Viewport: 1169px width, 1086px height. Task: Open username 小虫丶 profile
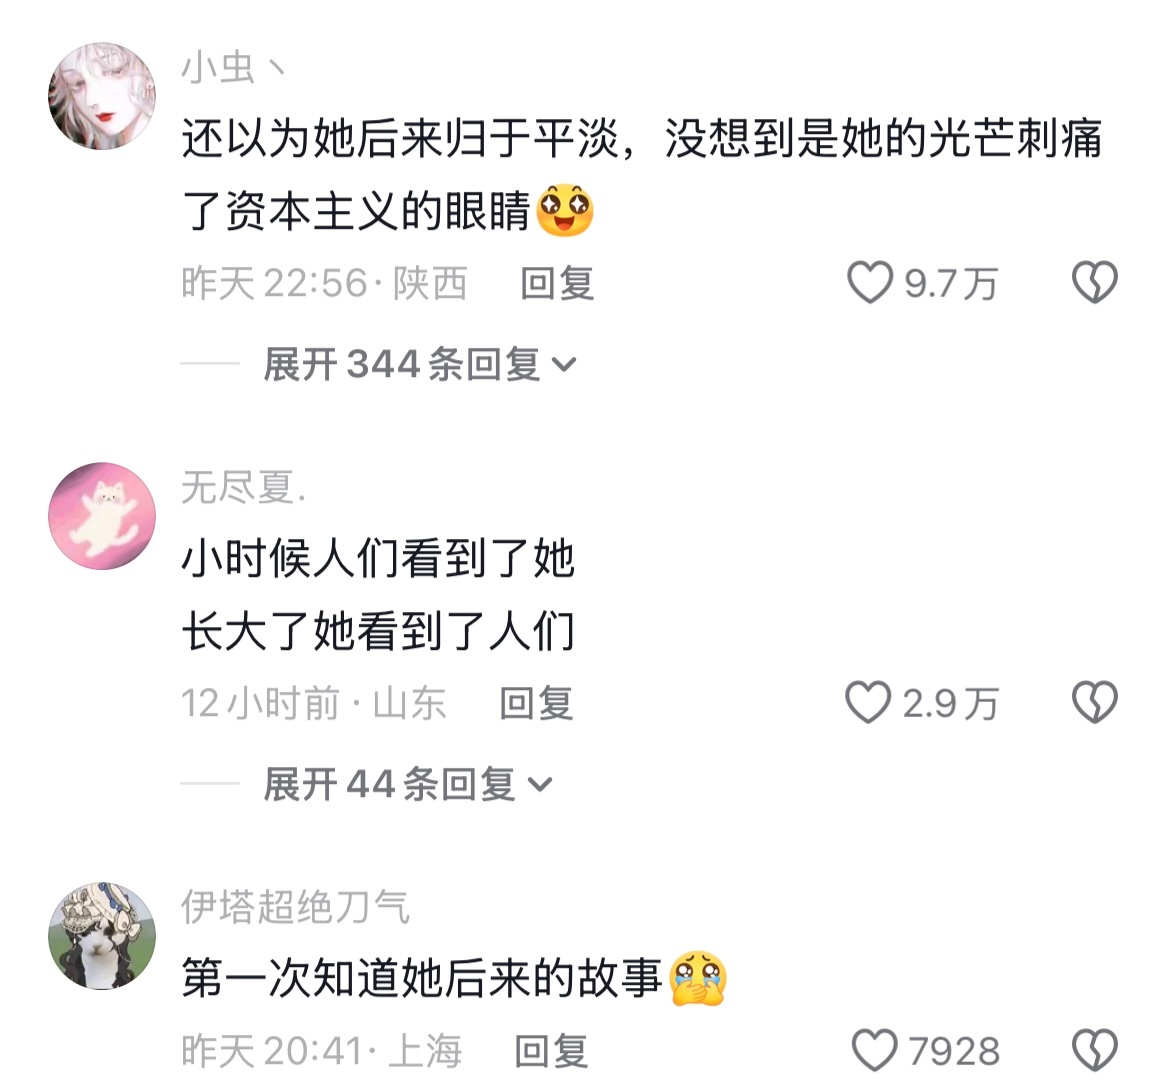(x=233, y=68)
